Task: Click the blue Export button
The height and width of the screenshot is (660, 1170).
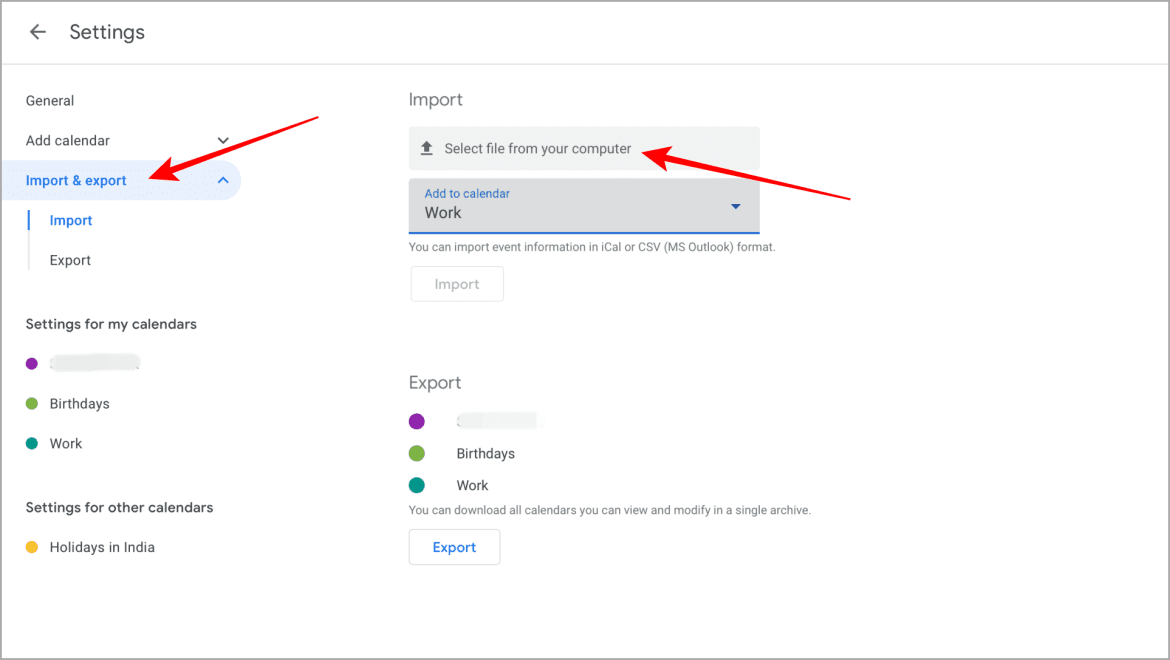Action: pyautogui.click(x=454, y=547)
